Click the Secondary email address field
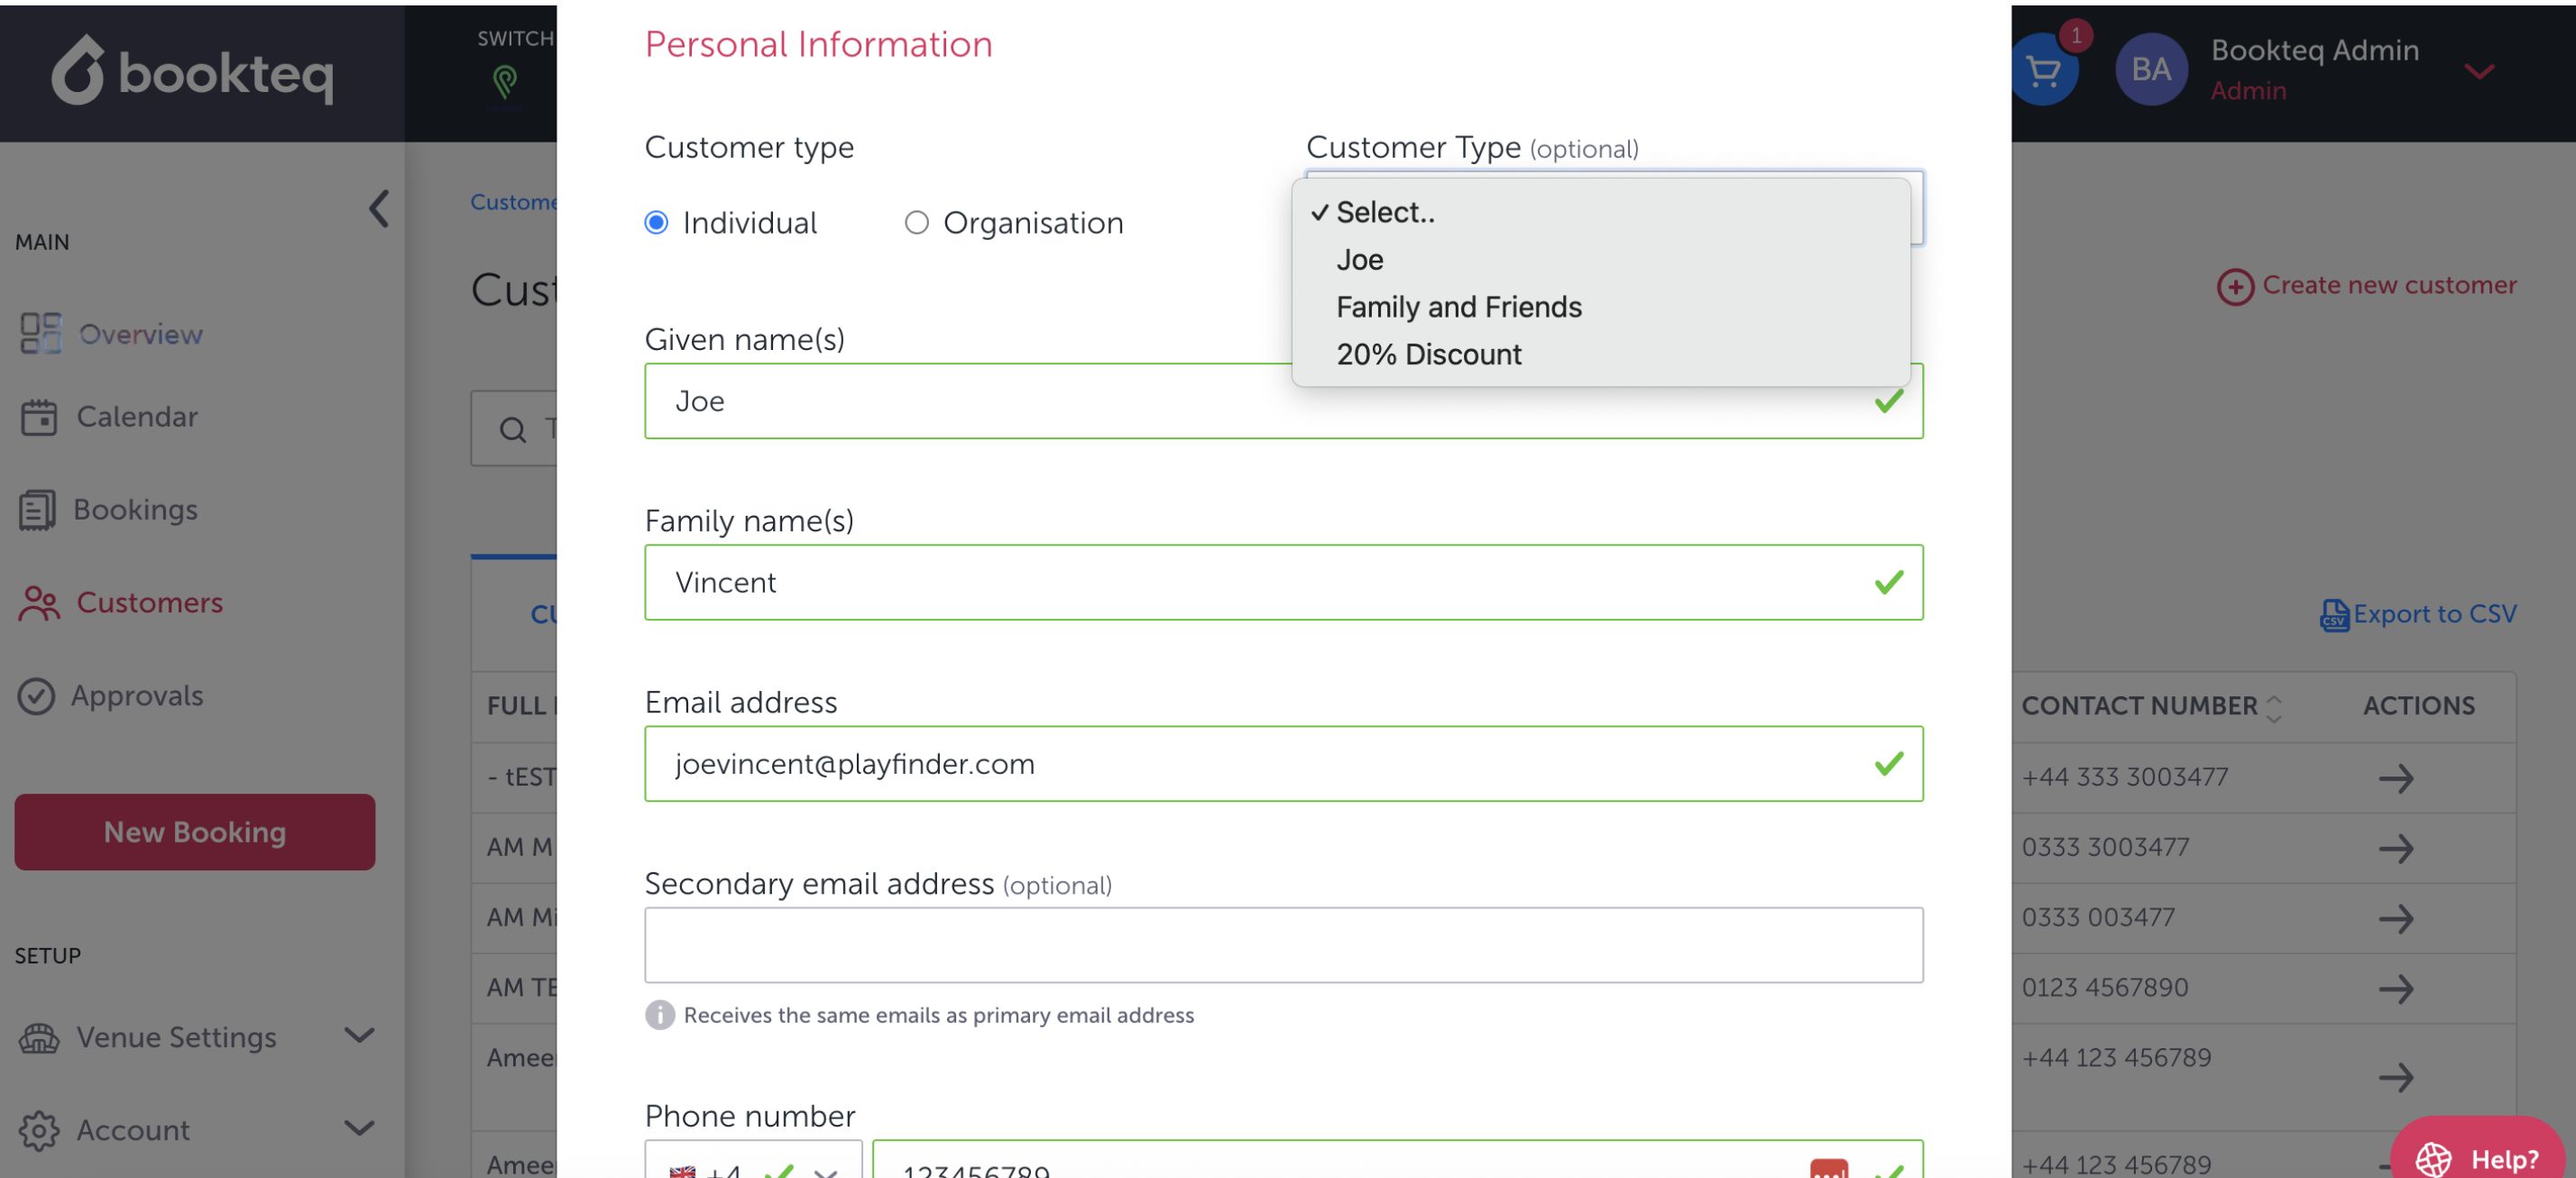The image size is (2576, 1178). pyautogui.click(x=1282, y=945)
